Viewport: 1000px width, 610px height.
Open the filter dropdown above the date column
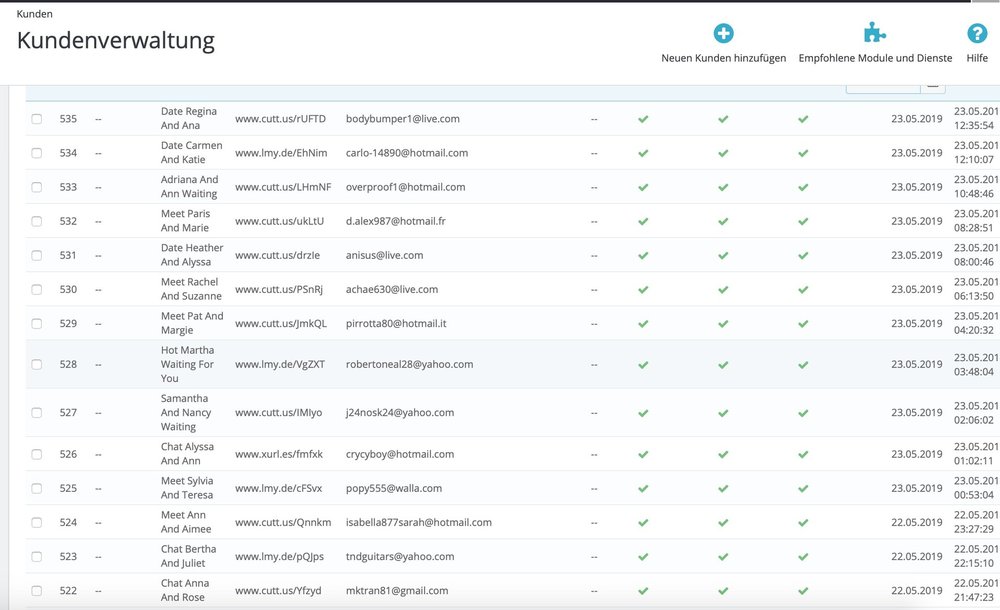click(x=934, y=88)
